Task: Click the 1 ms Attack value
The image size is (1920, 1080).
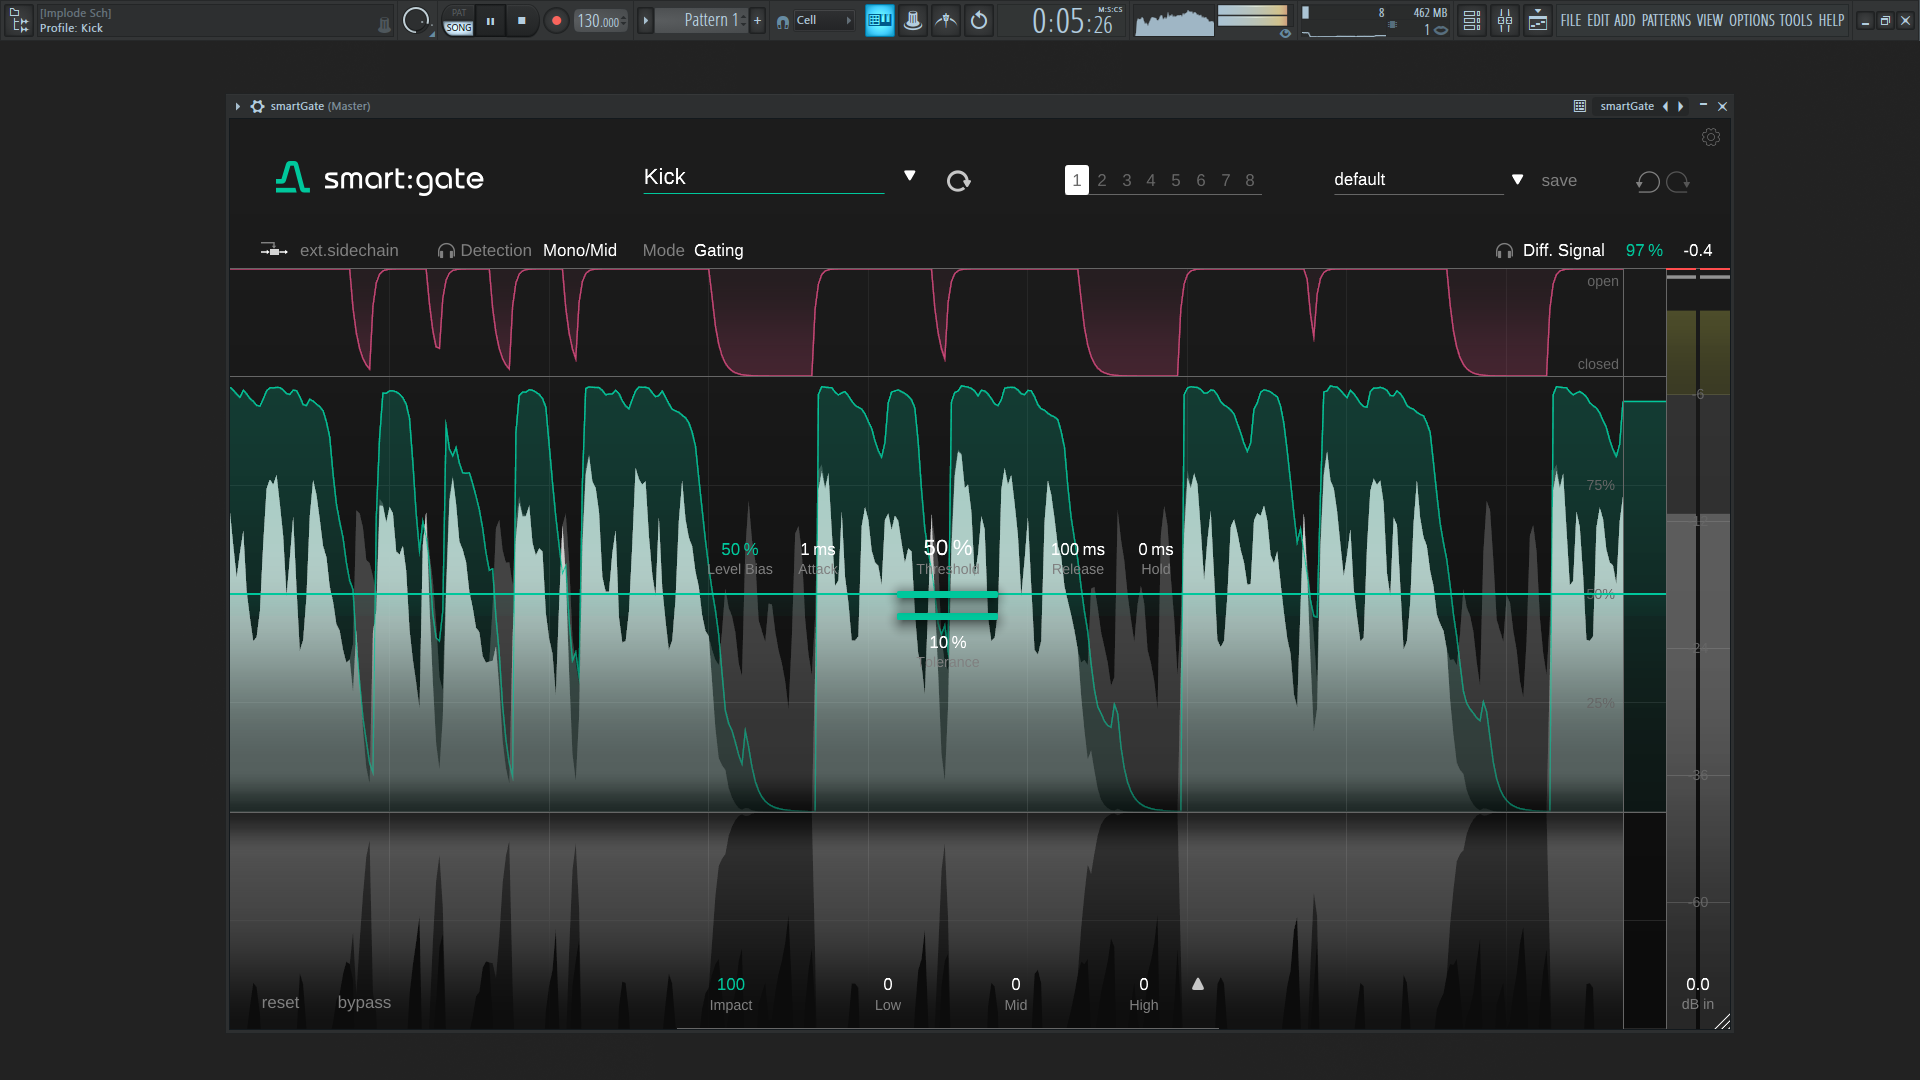Action: [x=818, y=549]
